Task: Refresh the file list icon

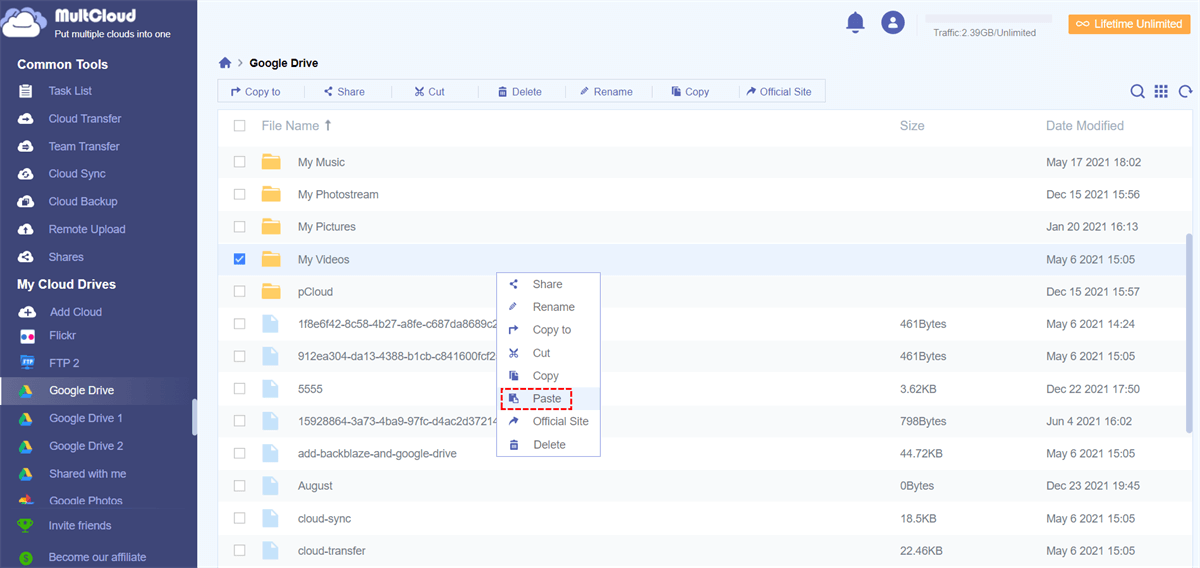Action: click(x=1185, y=91)
